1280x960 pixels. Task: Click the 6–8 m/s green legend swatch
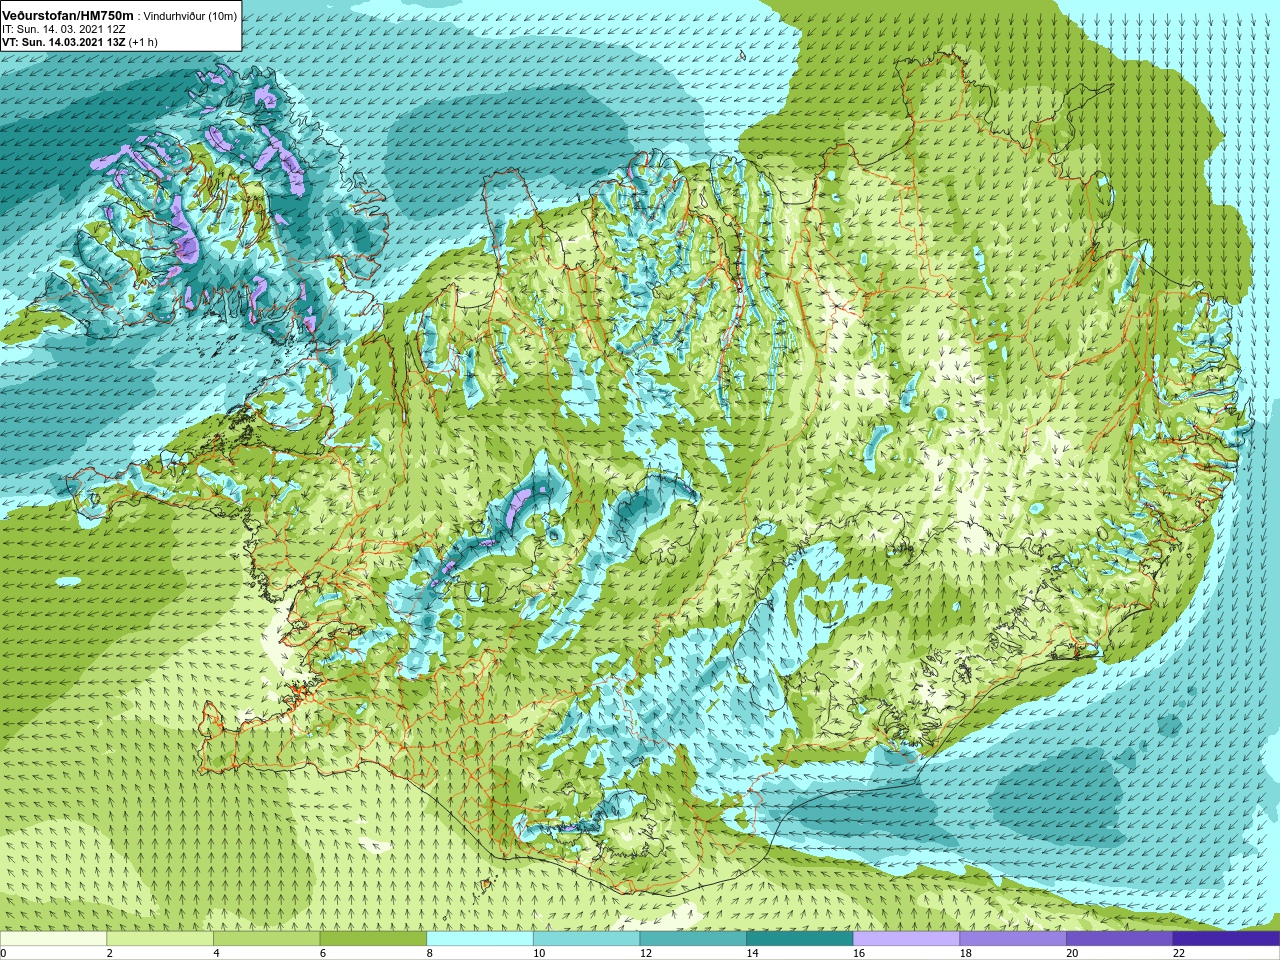(x=373, y=939)
